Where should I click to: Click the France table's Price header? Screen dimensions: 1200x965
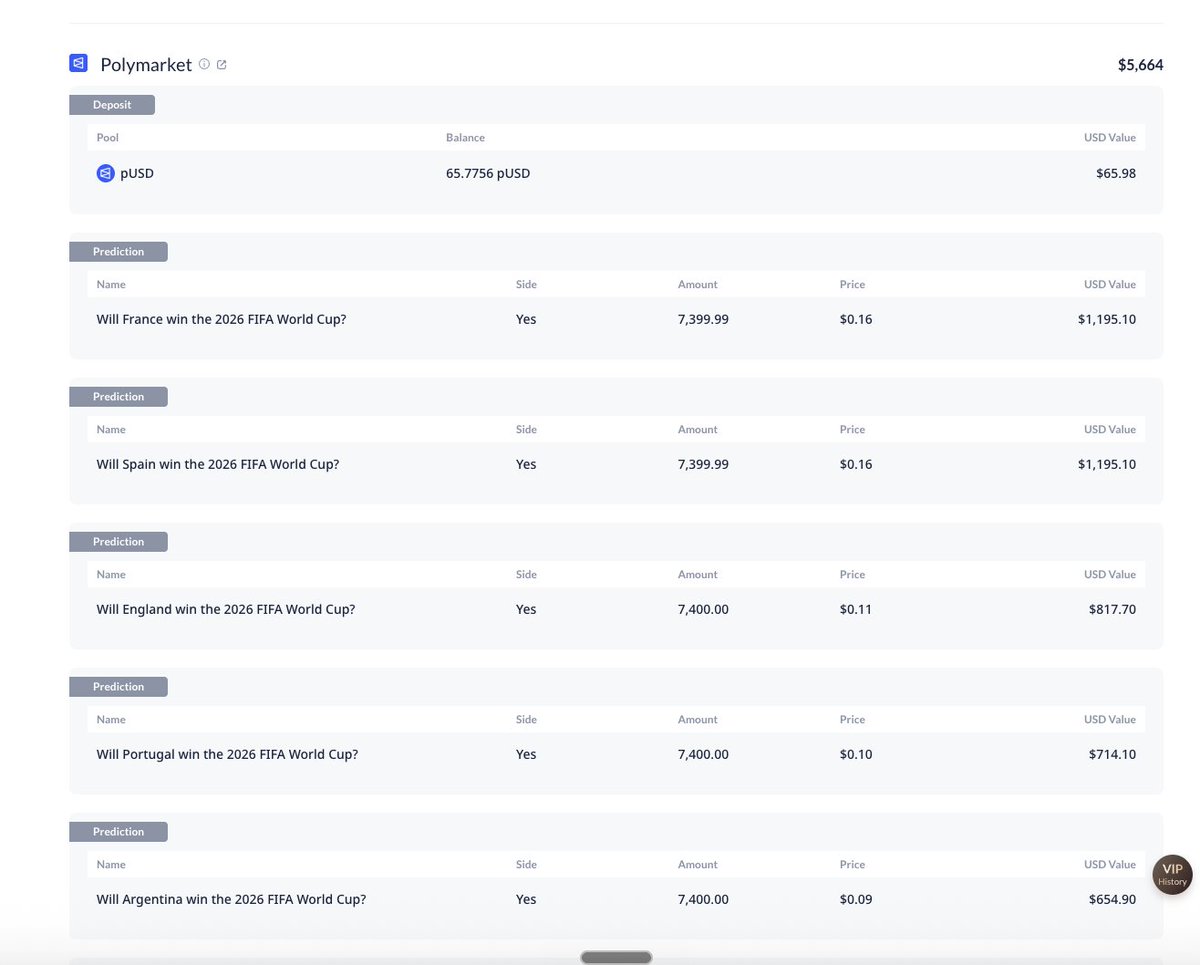(852, 284)
